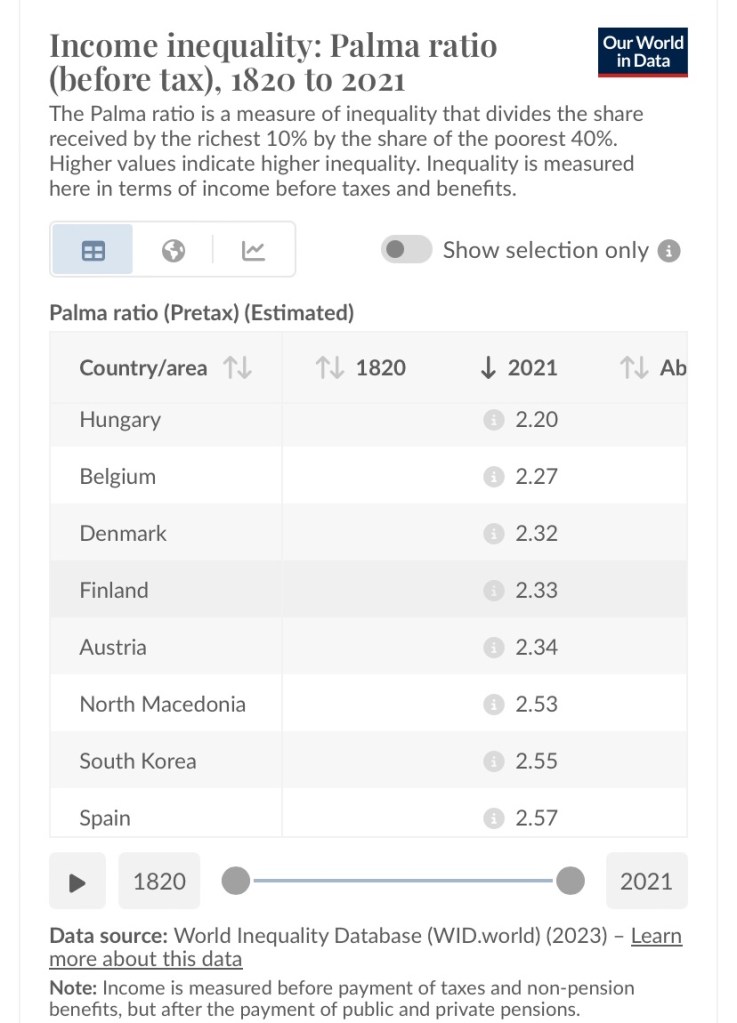Screen dimensions: 737x1023
Task: Click the right handle of the year slider
Action: coord(570,881)
